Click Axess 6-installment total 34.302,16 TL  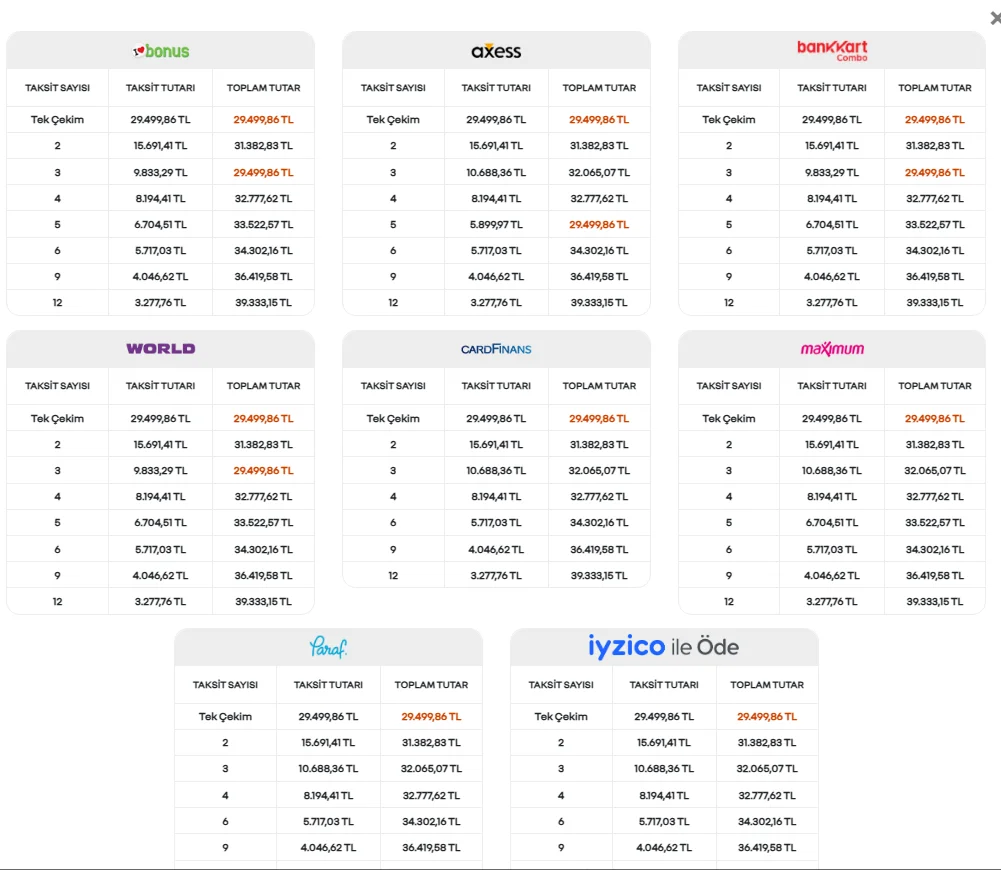[x=599, y=251]
